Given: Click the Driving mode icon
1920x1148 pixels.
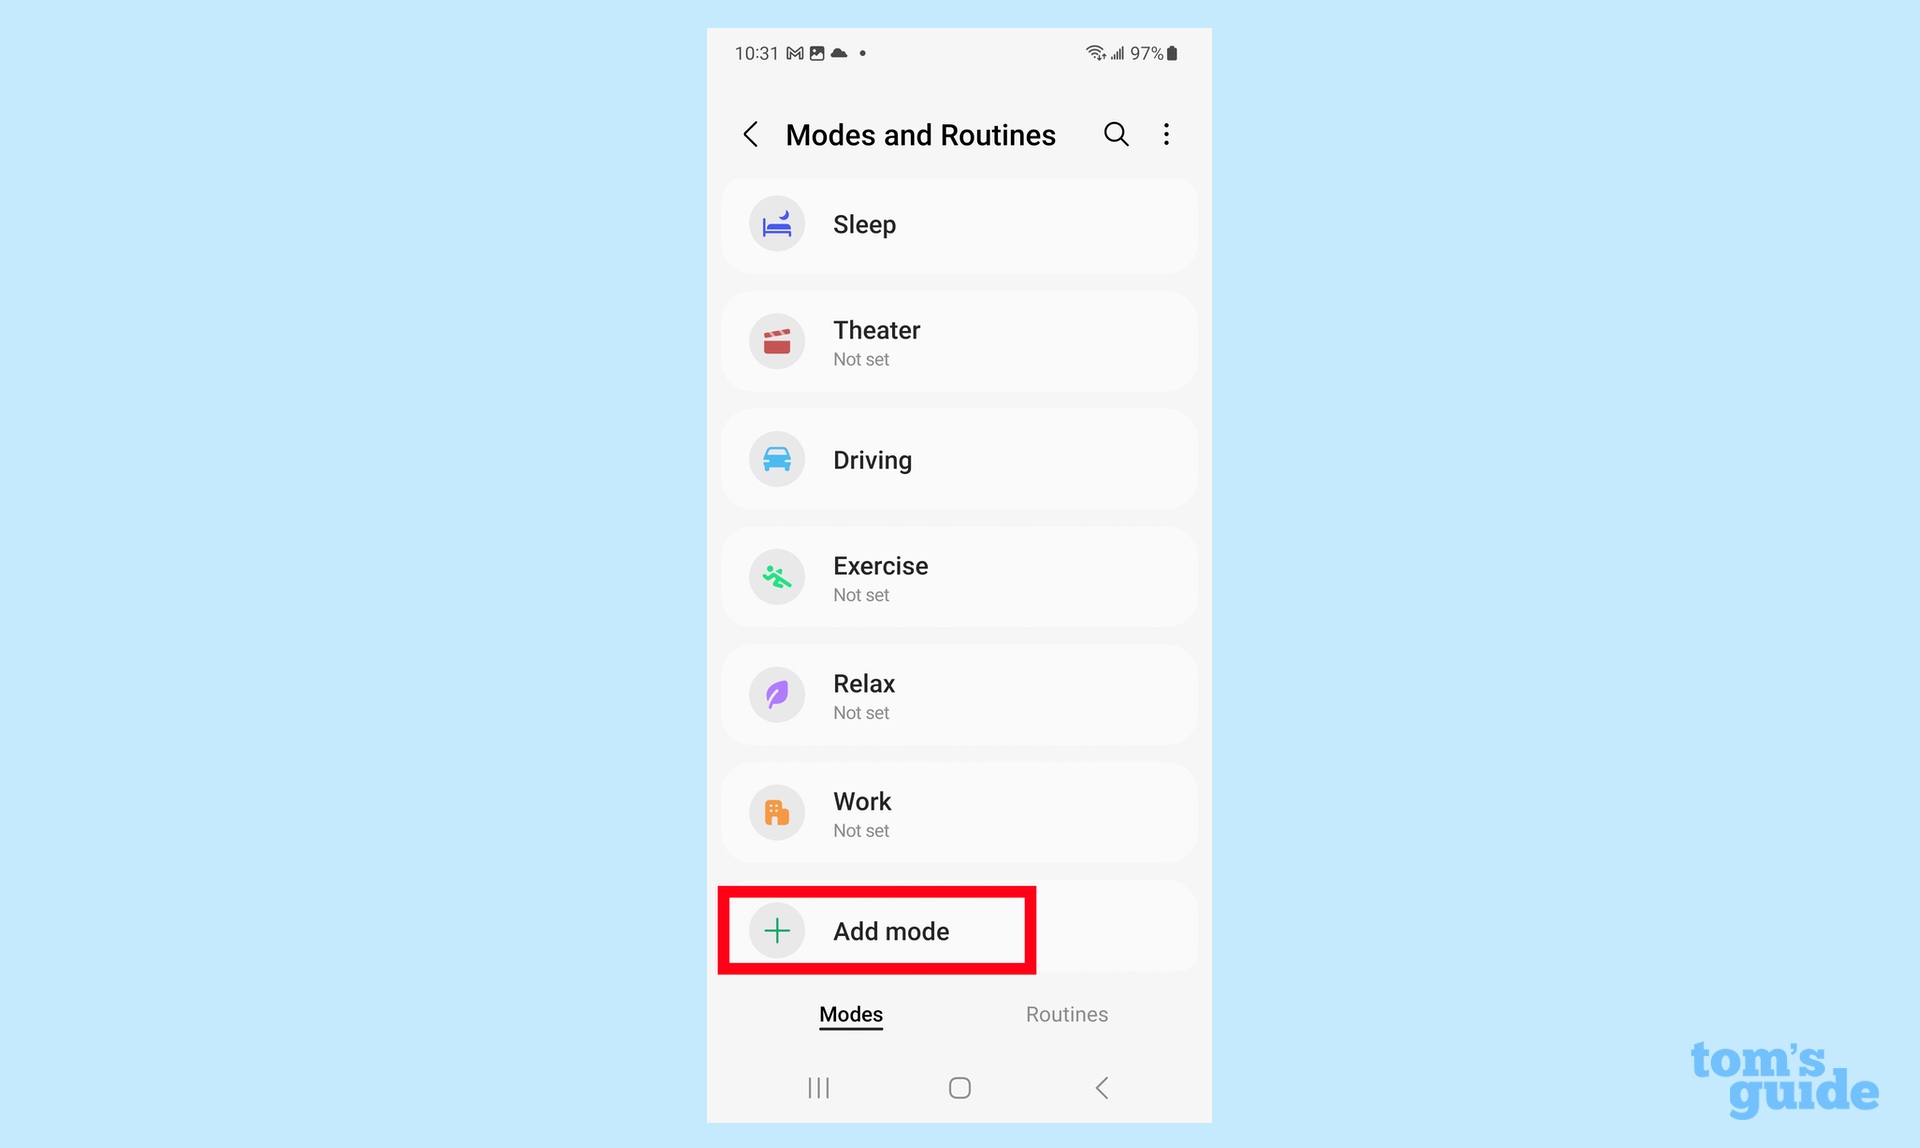Looking at the screenshot, I should point(776,458).
